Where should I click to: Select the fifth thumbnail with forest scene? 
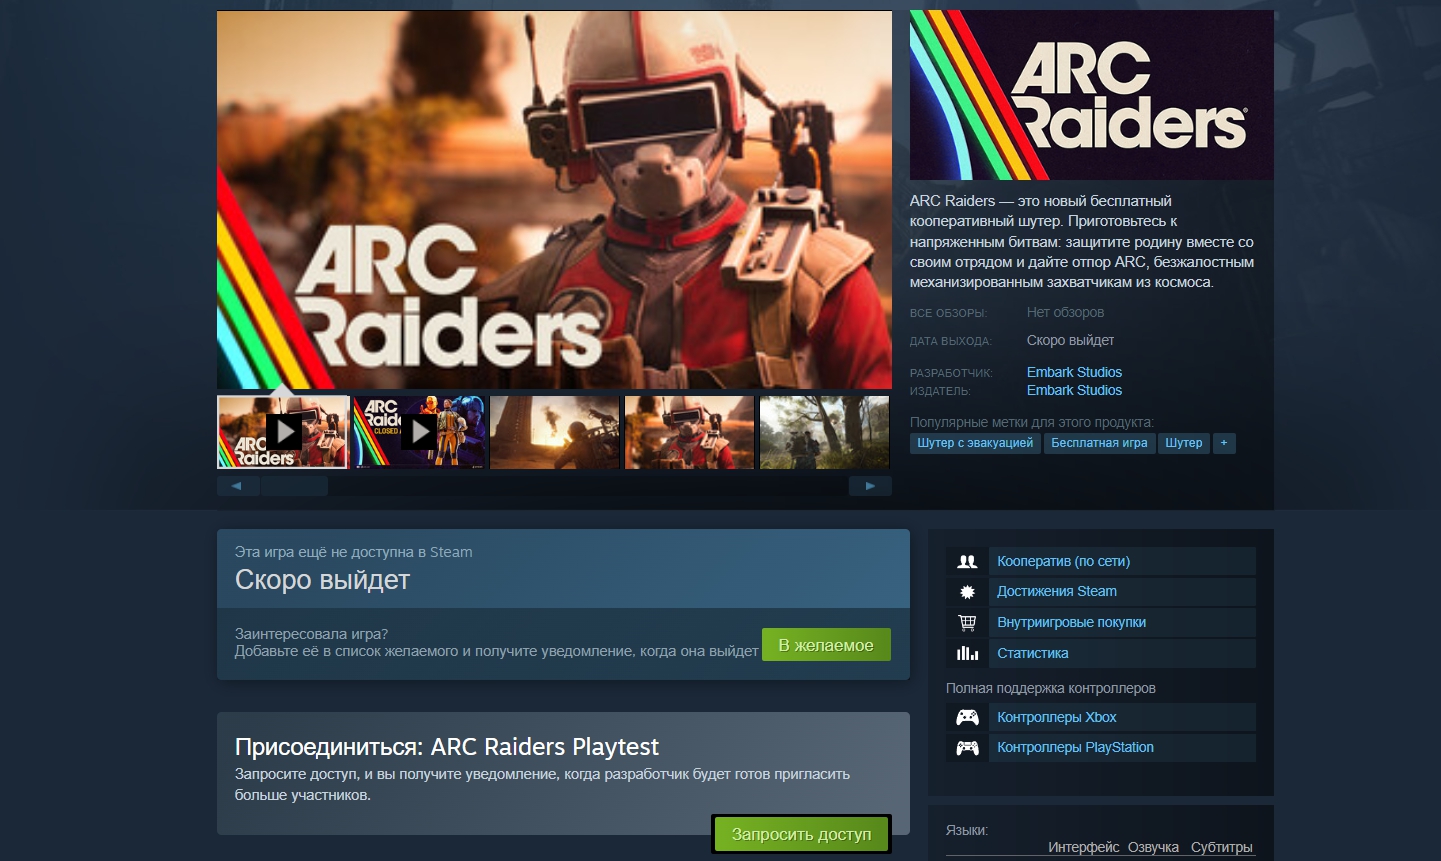tap(824, 432)
